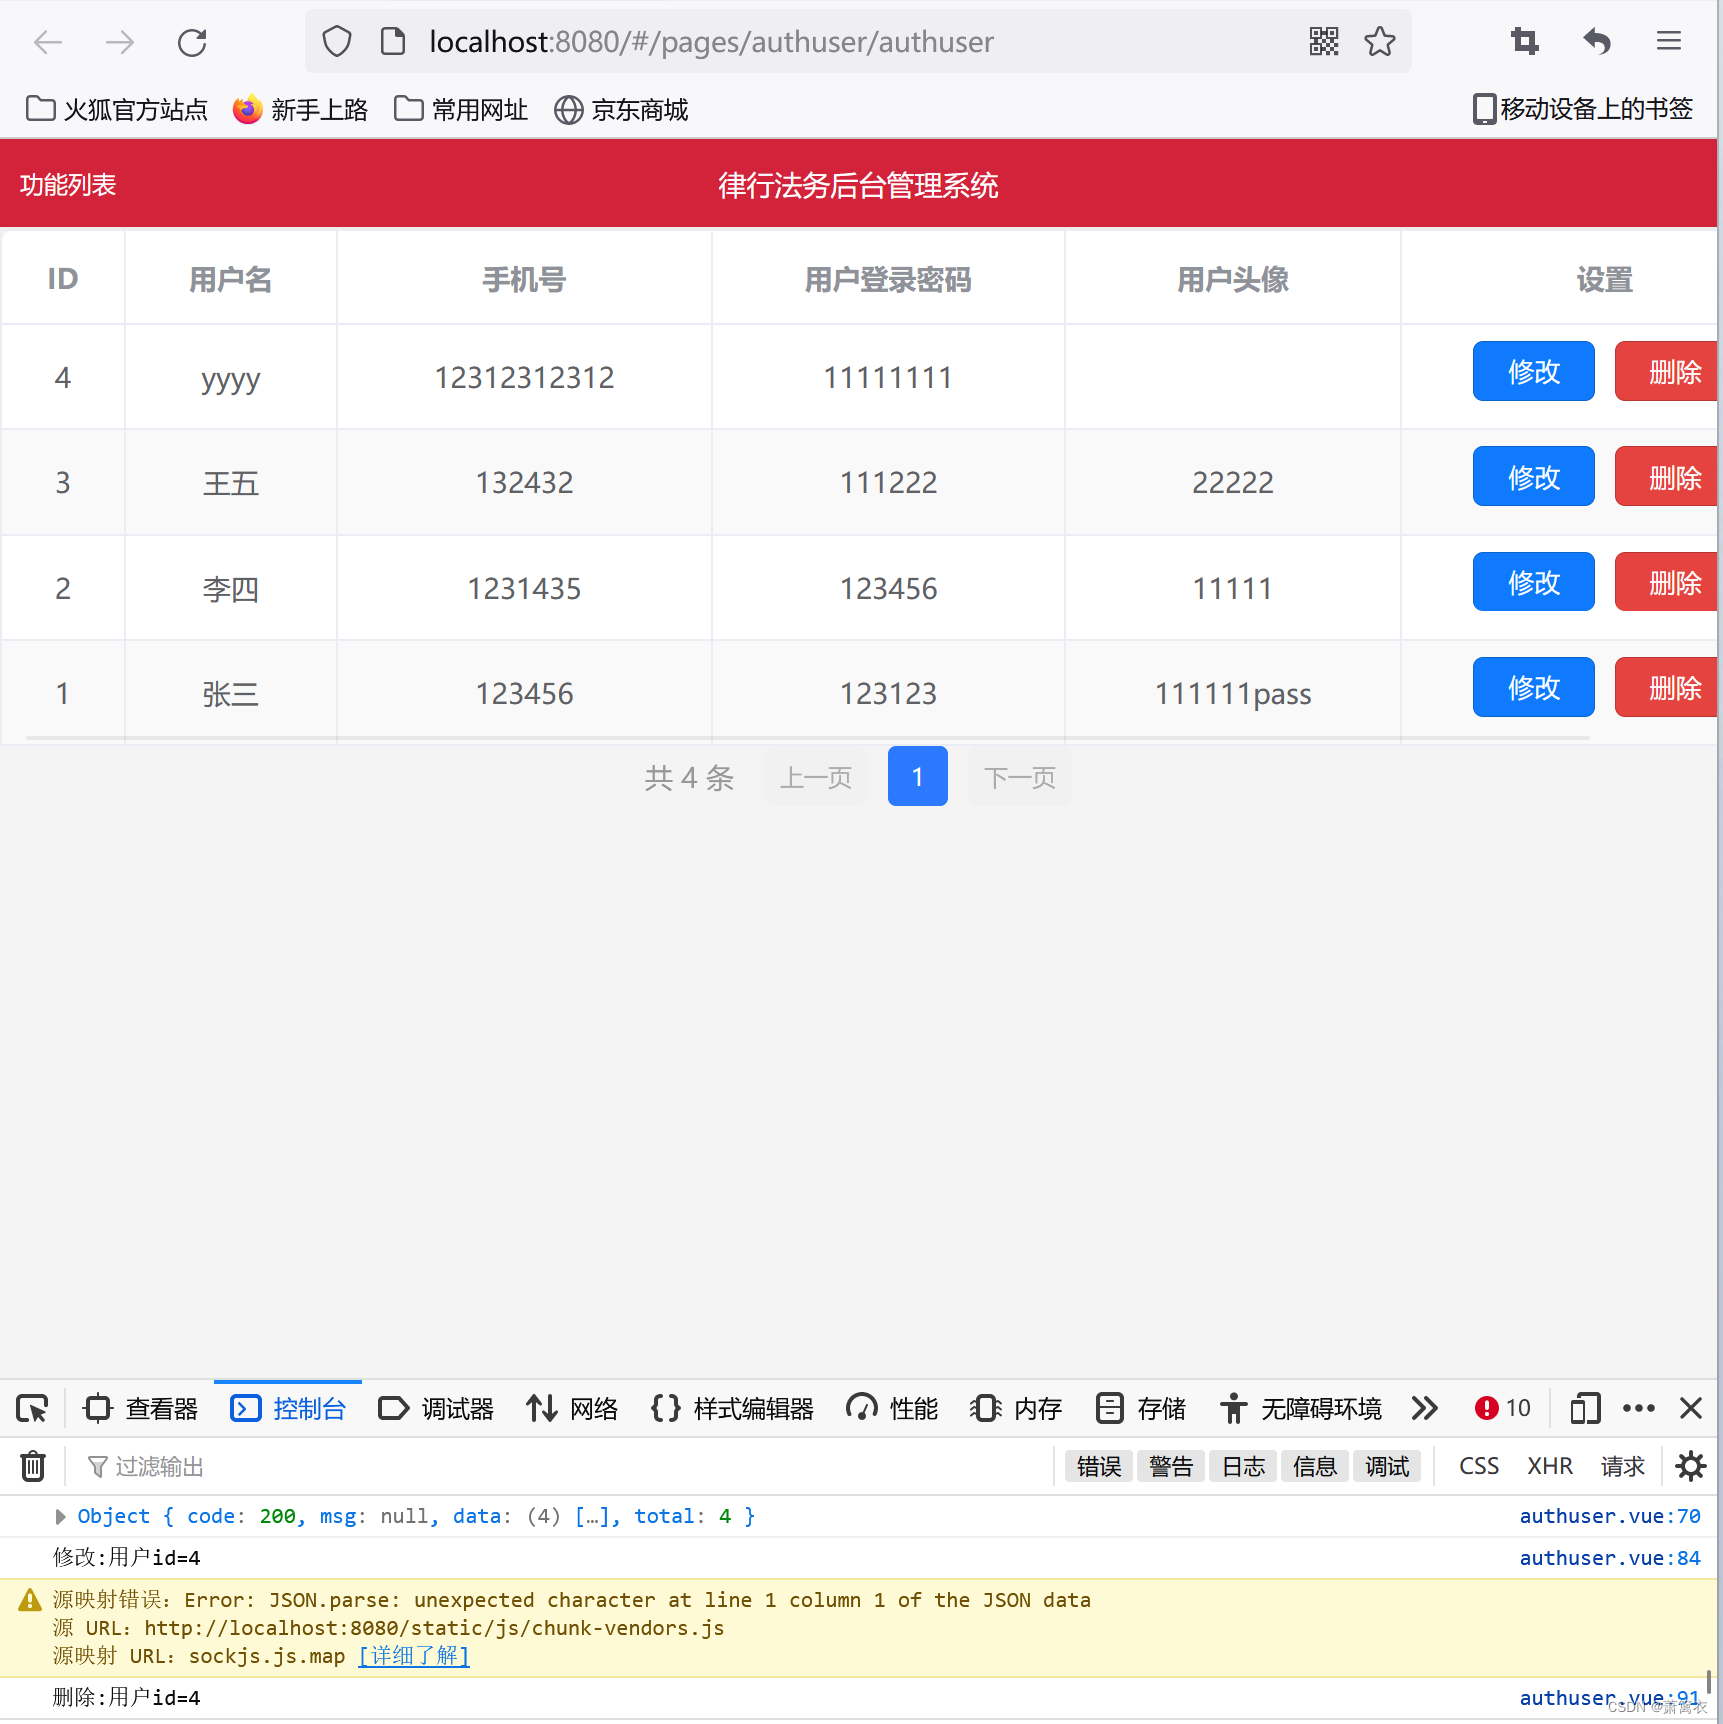
Task: Switch to the 控制台 console tab
Action: pyautogui.click(x=288, y=1408)
